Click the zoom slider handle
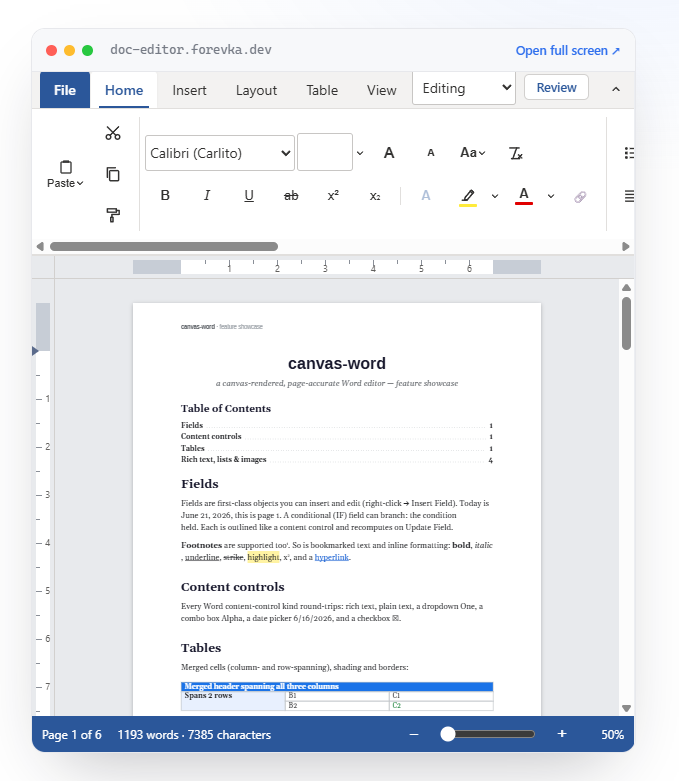Viewport: 679px width, 781px height. tap(448, 734)
